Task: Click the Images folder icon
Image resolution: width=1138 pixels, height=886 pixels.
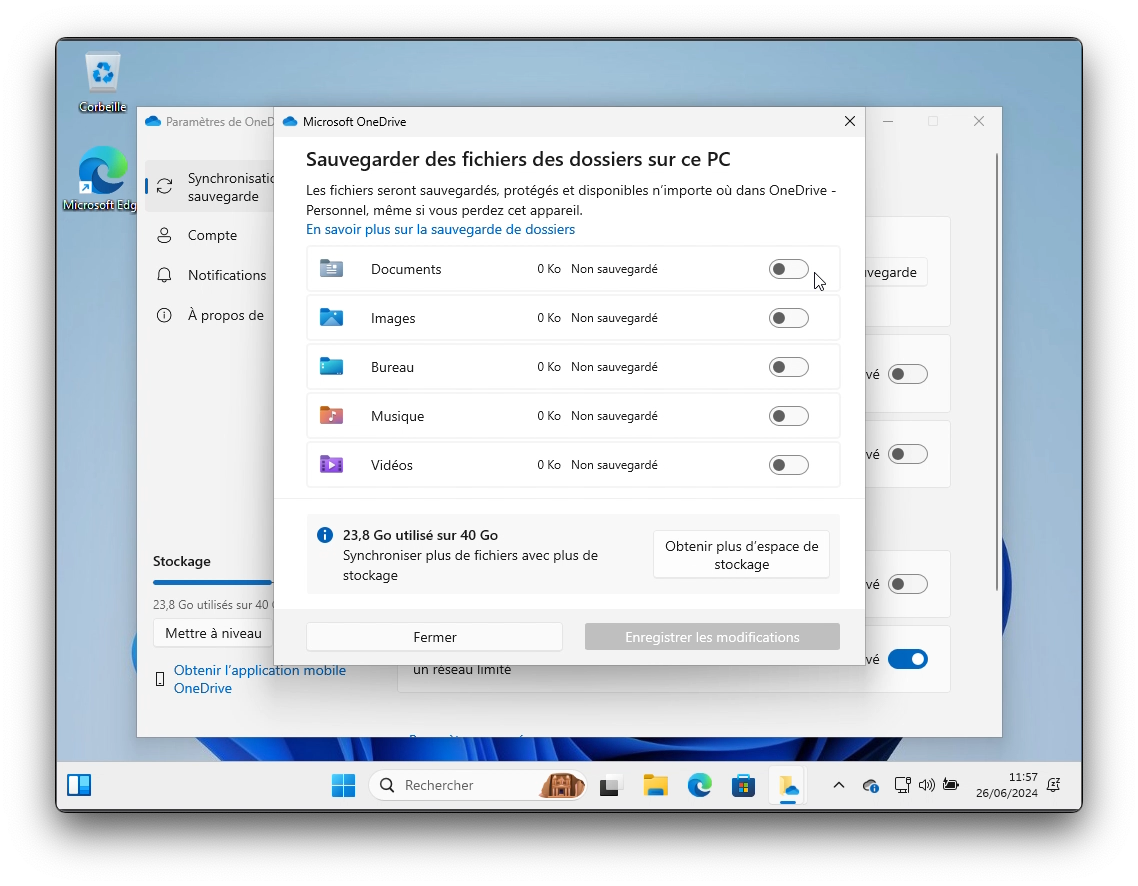Action: click(331, 318)
